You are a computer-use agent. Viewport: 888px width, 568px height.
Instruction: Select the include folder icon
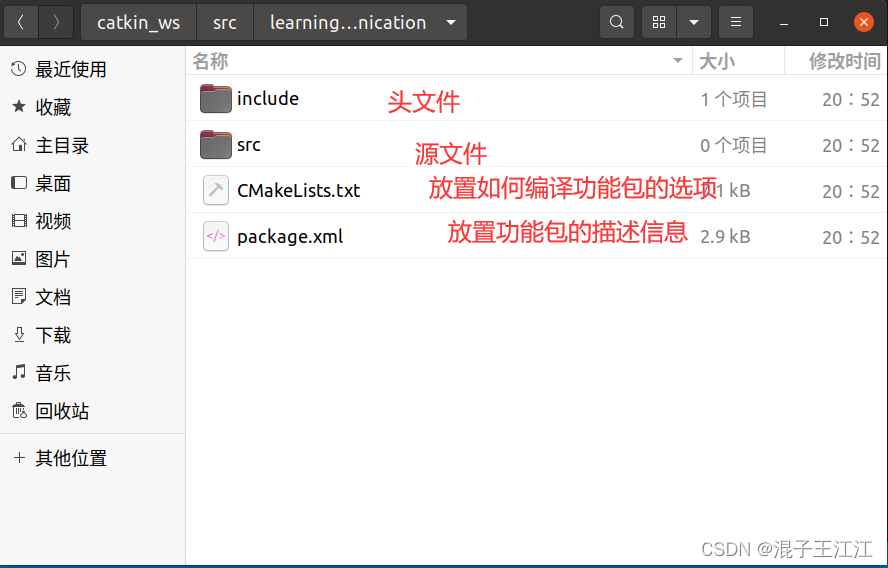(216, 99)
